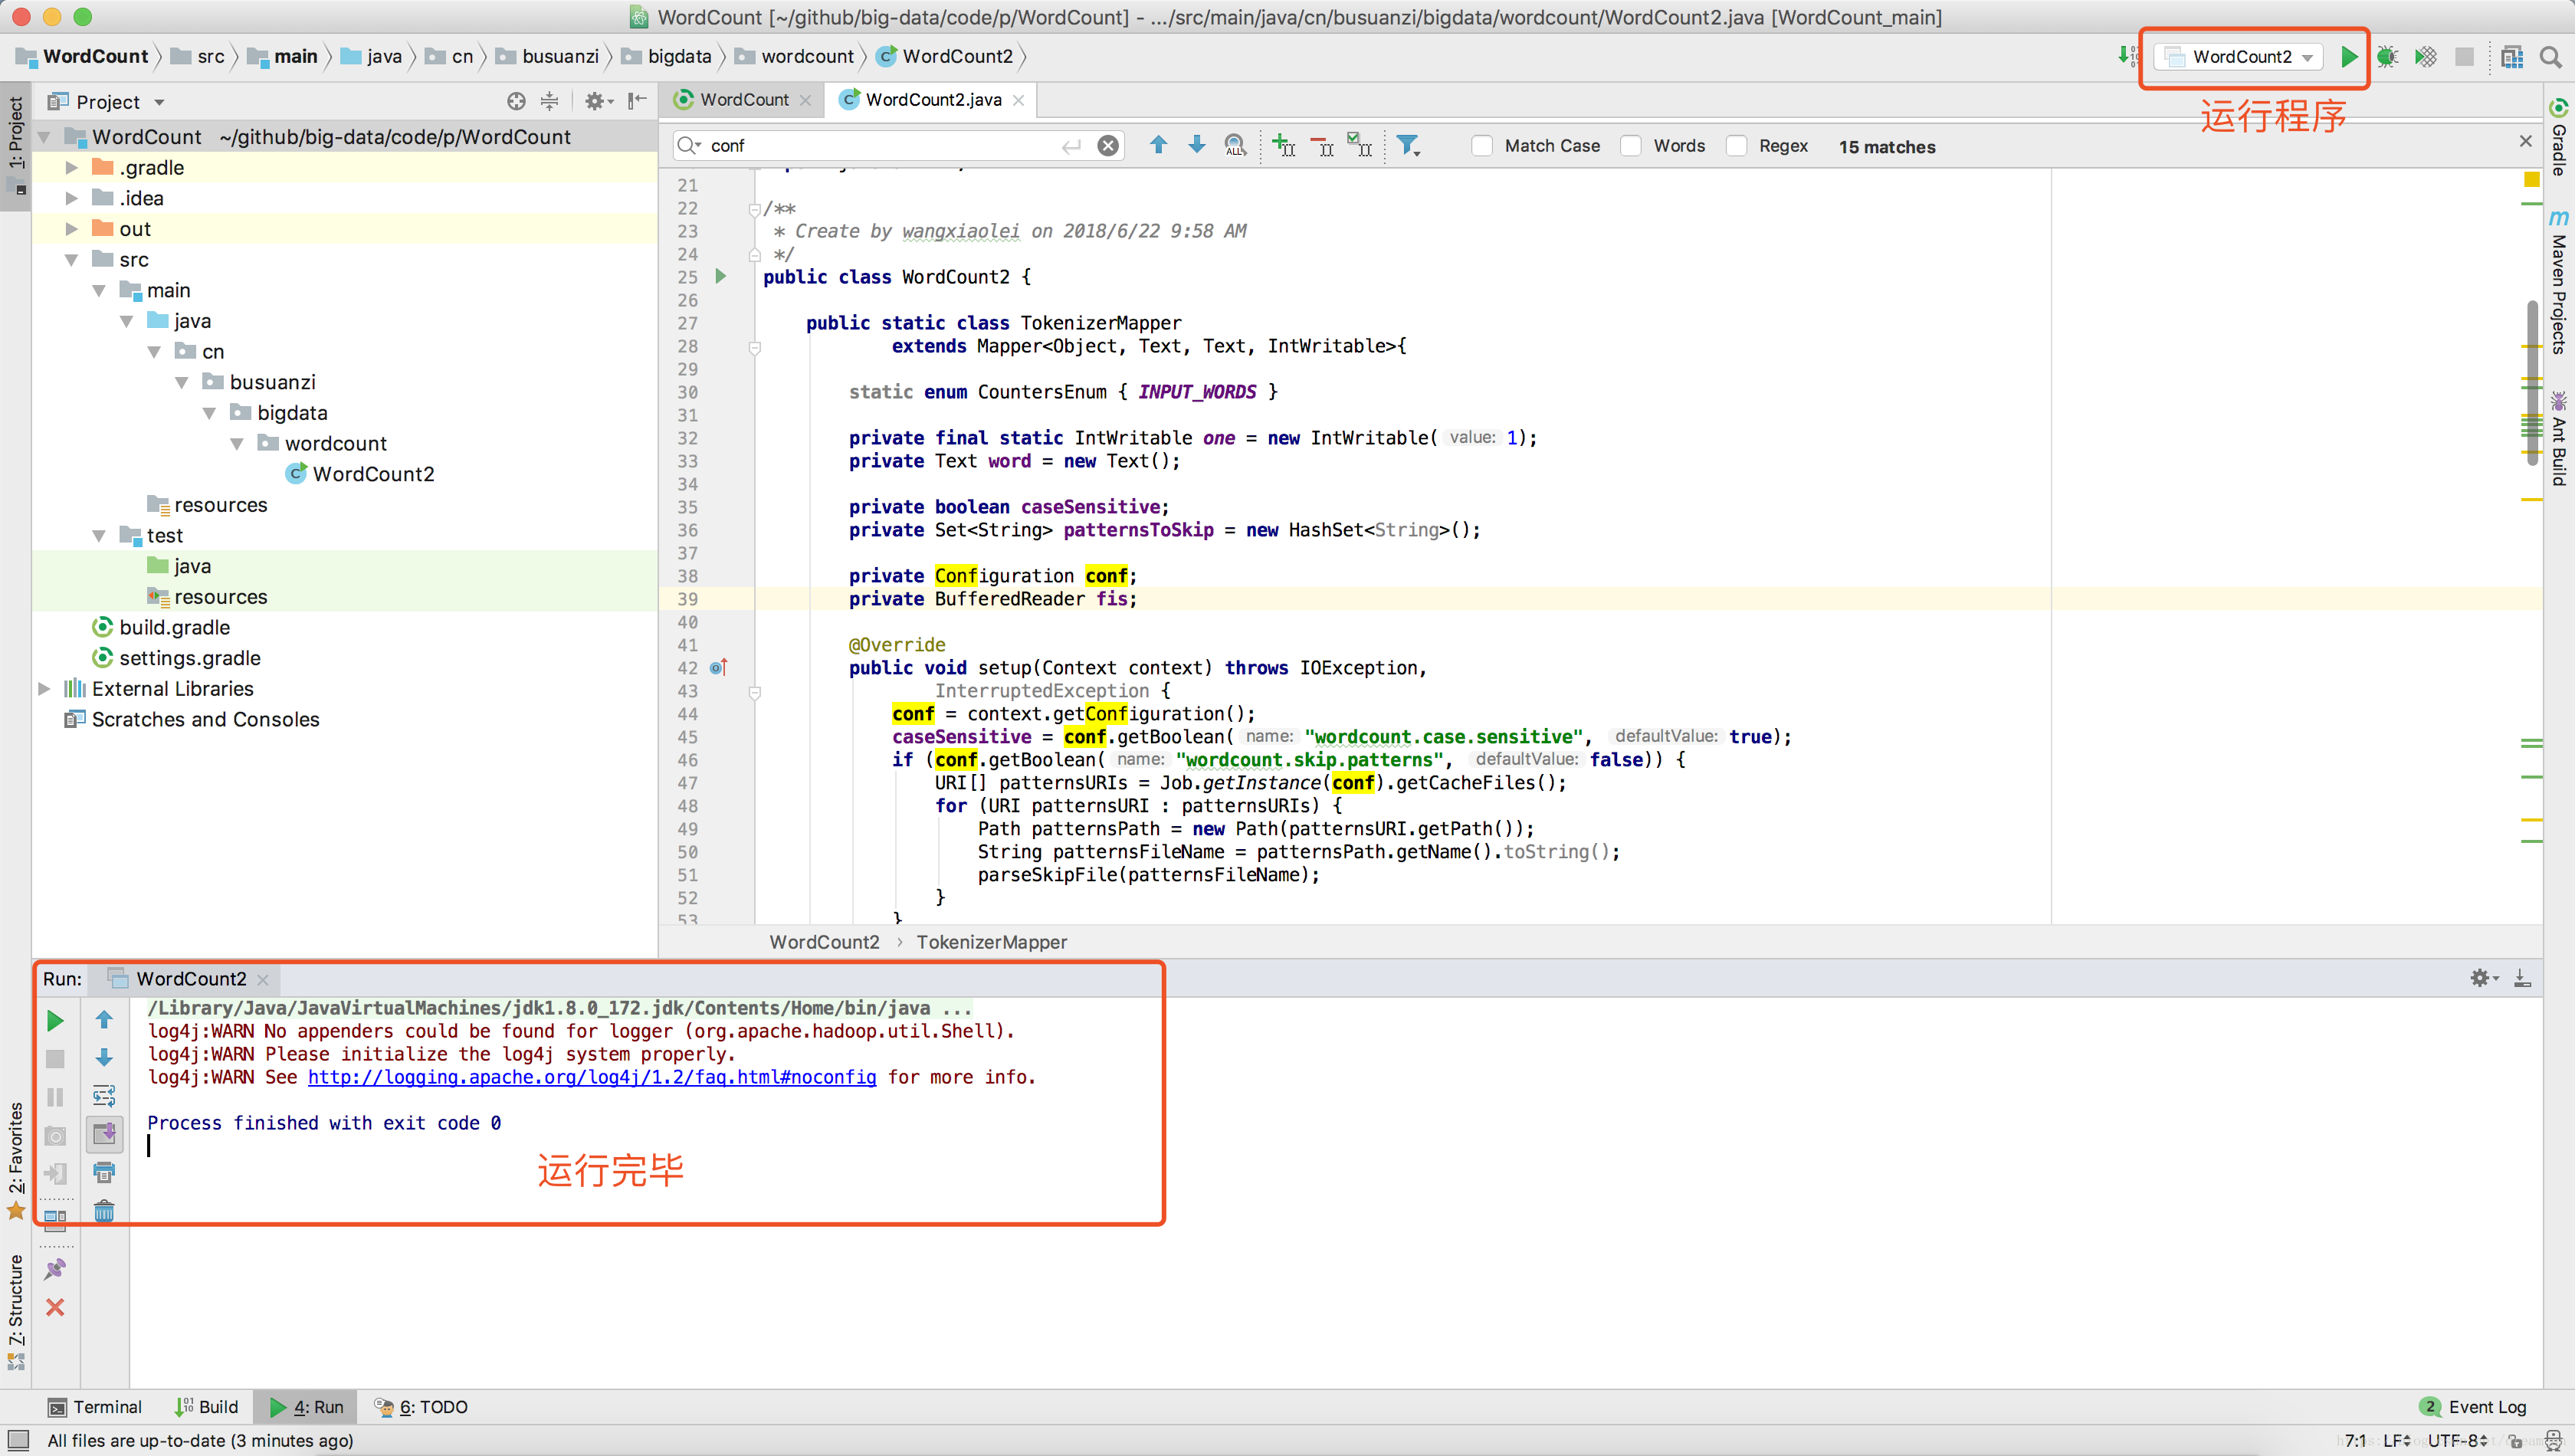Image resolution: width=2575 pixels, height=1456 pixels.
Task: Collapse the wordcount package
Action: [x=237, y=444]
